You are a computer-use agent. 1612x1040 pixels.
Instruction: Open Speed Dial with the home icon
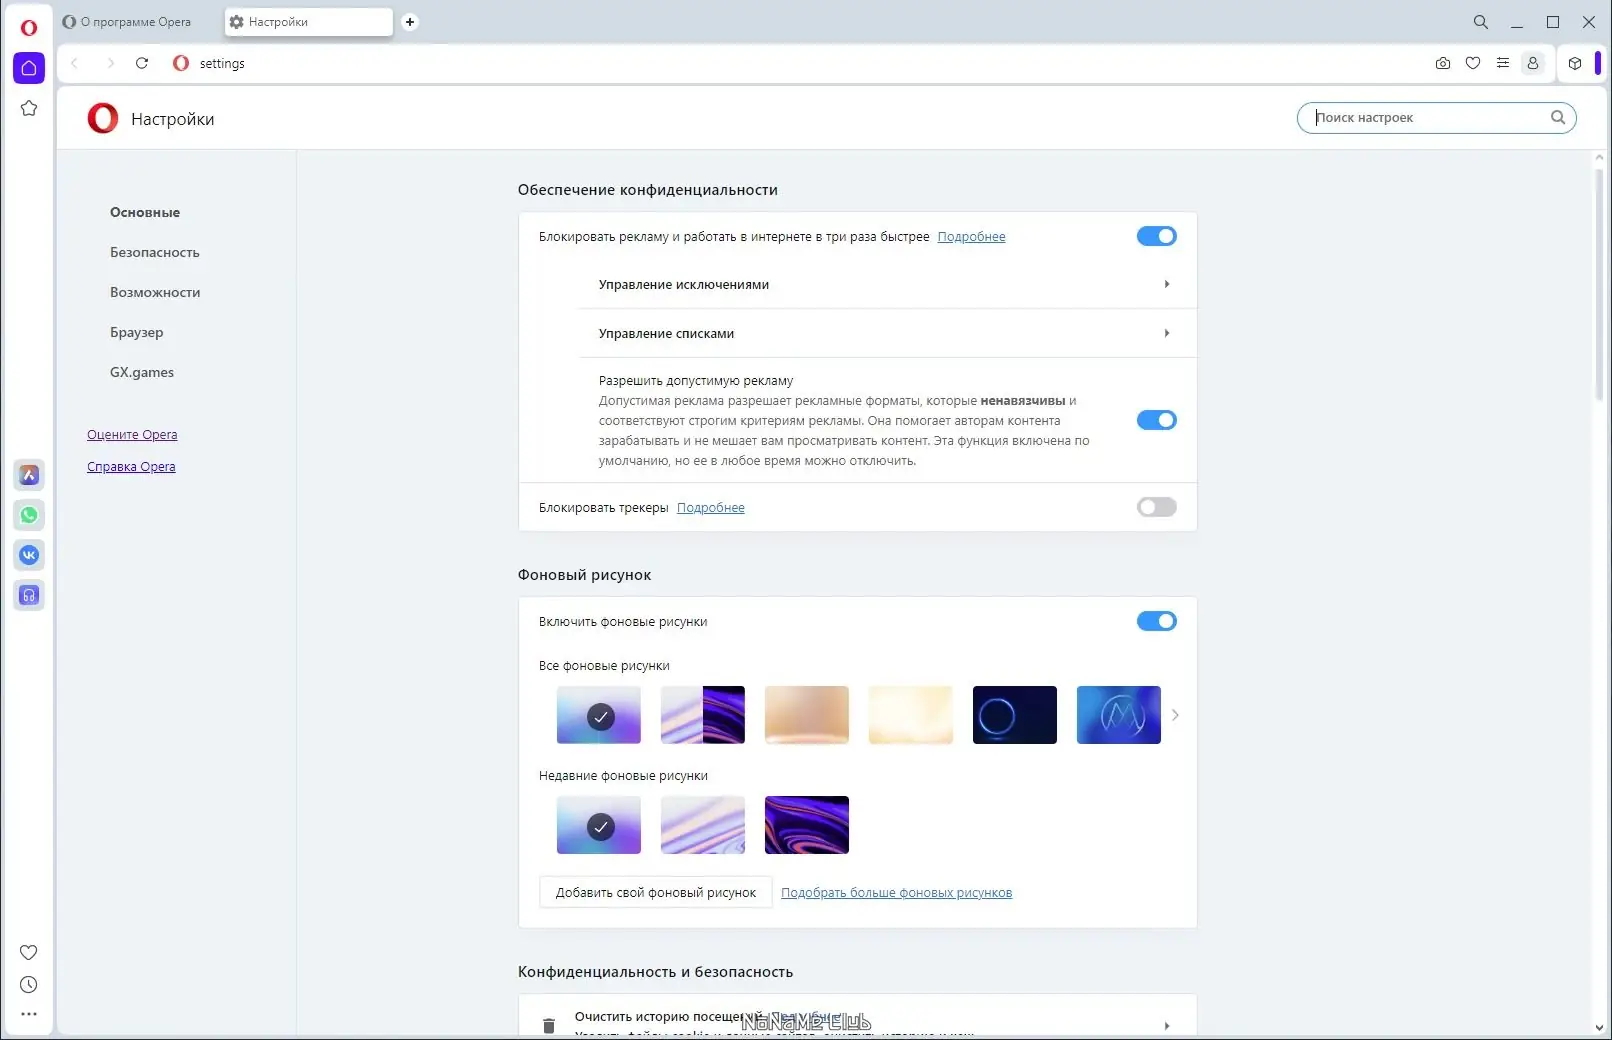(x=29, y=68)
